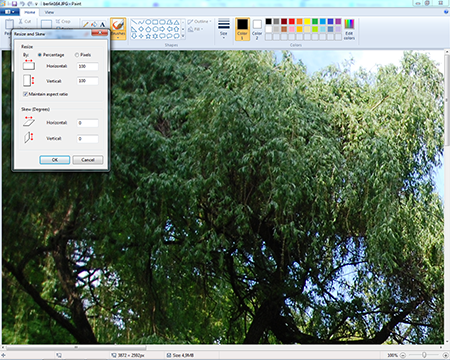Choose the Rounded rectangle shape
The height and width of the screenshot is (360, 450).
tap(162, 22)
